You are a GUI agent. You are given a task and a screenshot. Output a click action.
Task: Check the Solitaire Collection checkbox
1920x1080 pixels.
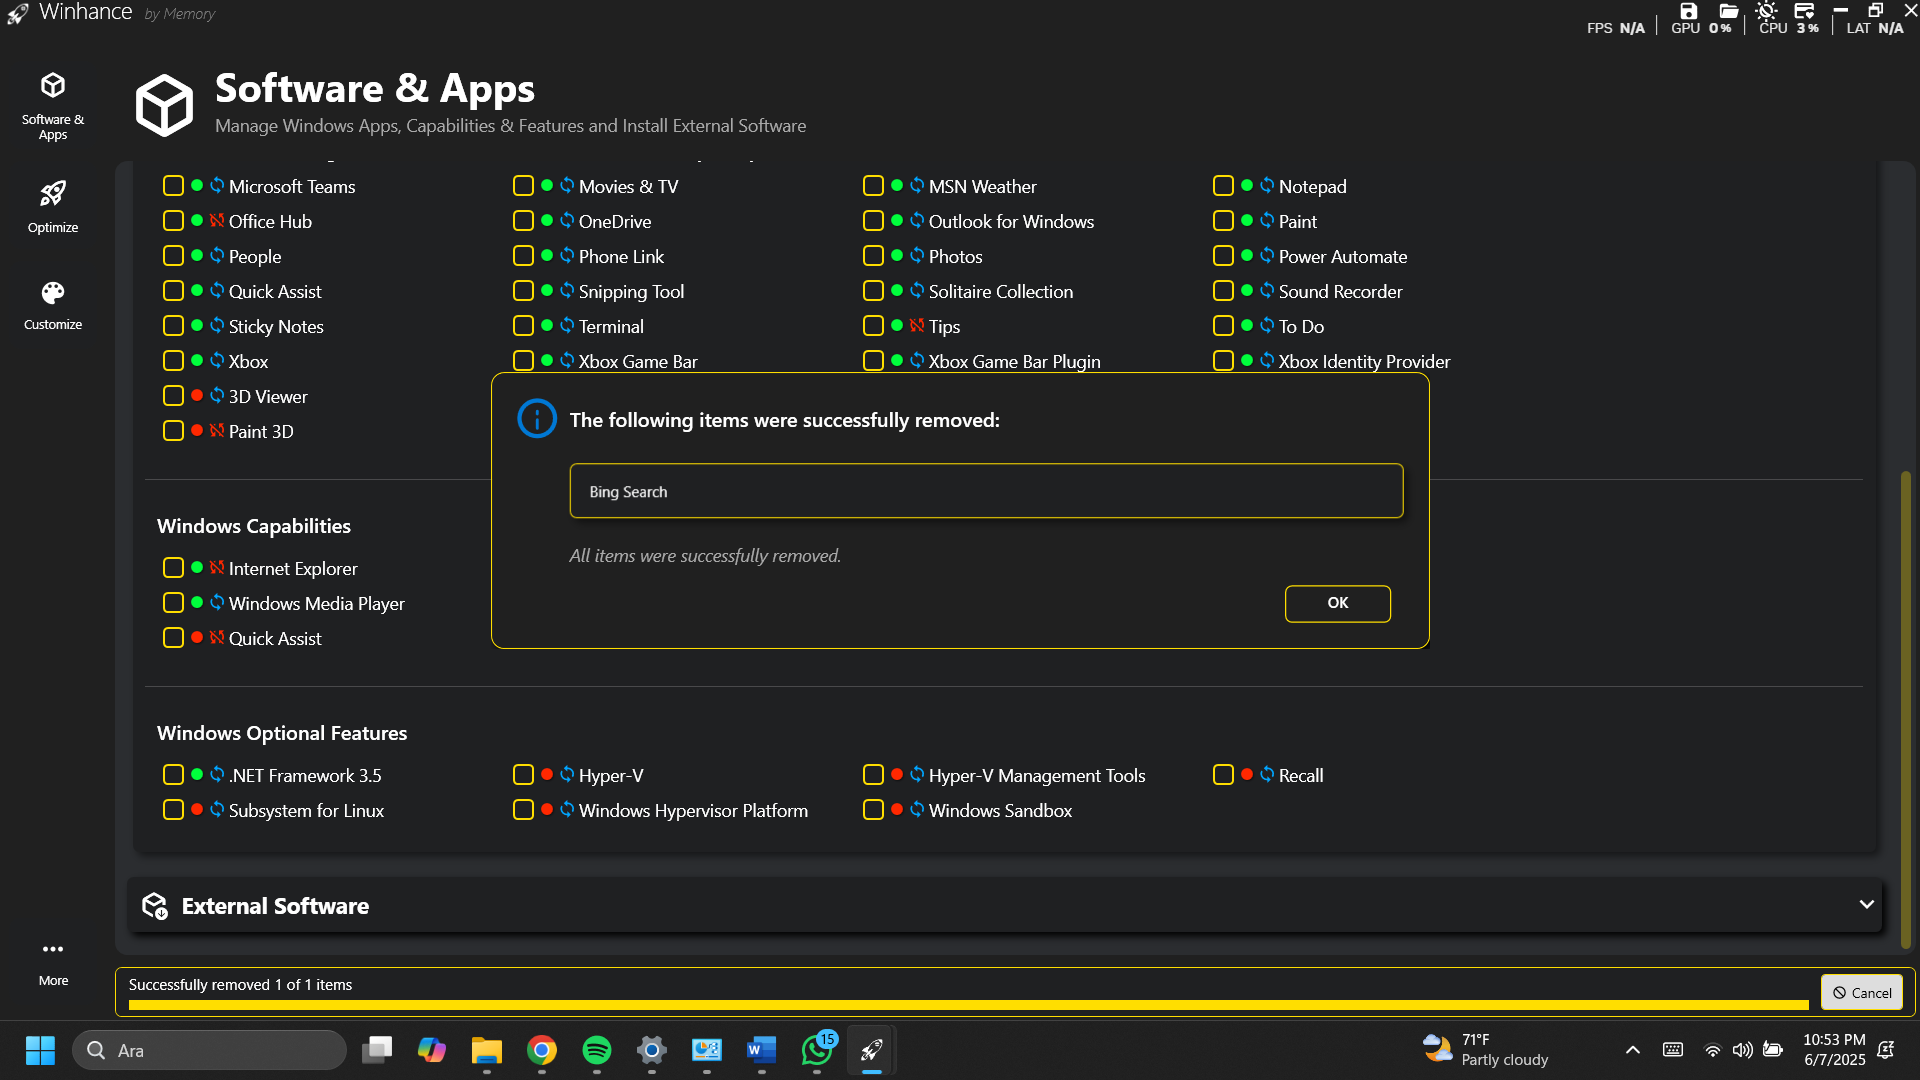point(873,291)
